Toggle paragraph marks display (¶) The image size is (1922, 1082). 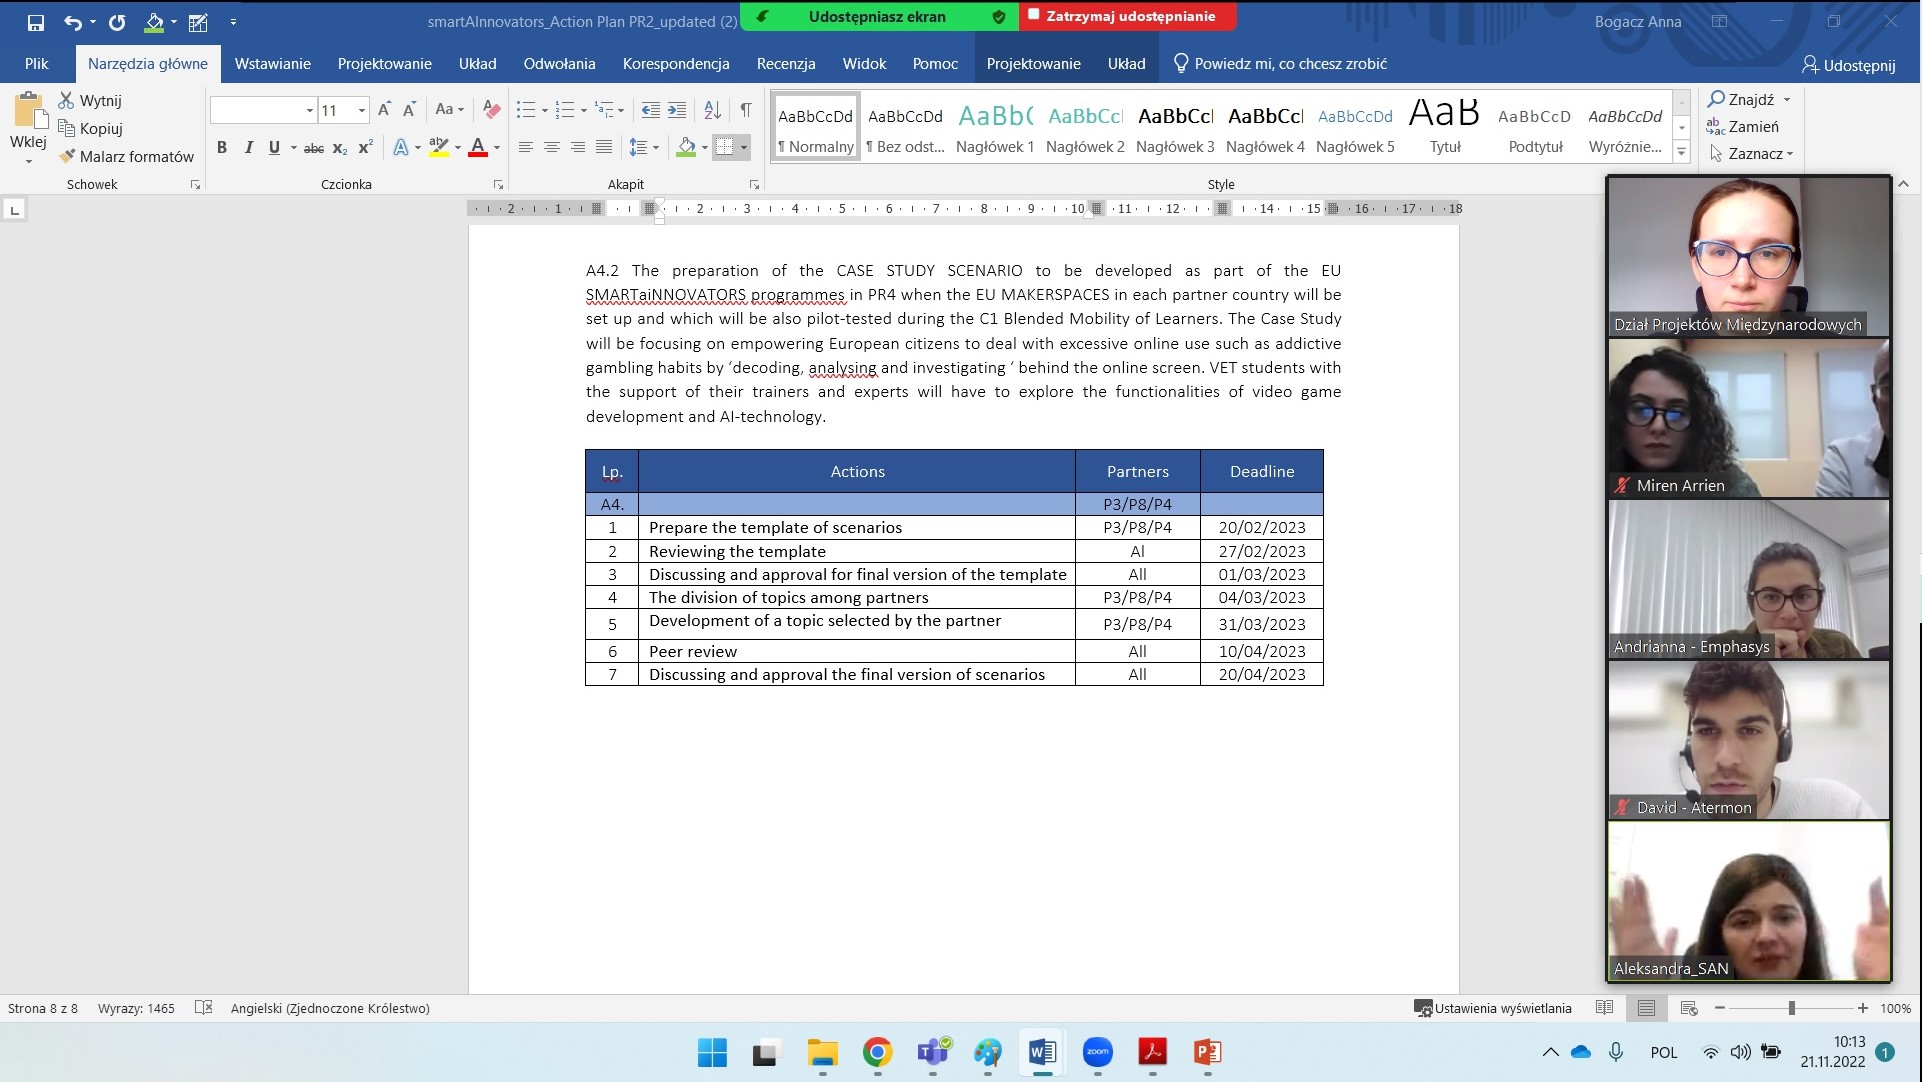(746, 109)
